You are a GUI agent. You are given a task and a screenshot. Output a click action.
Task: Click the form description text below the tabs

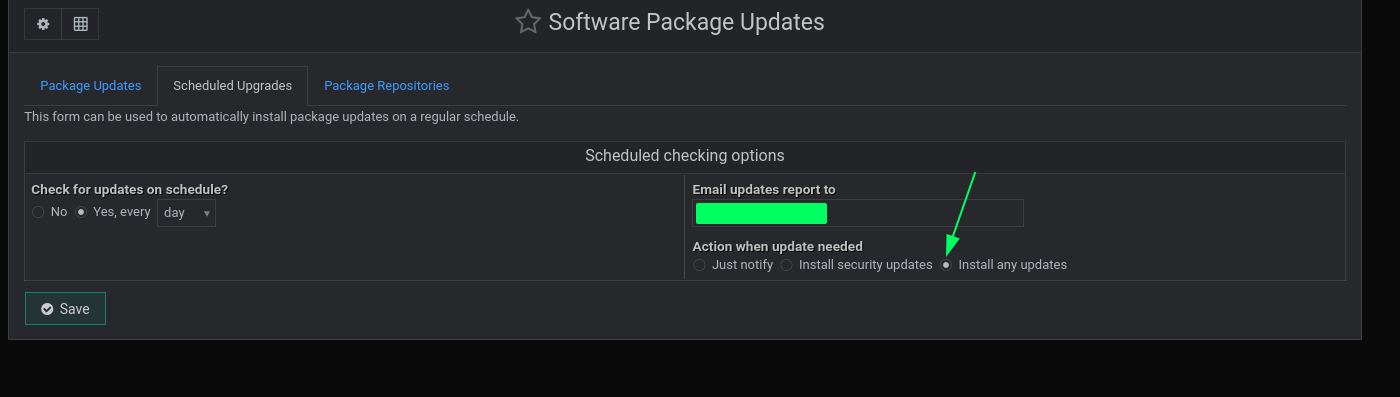[x=271, y=117]
